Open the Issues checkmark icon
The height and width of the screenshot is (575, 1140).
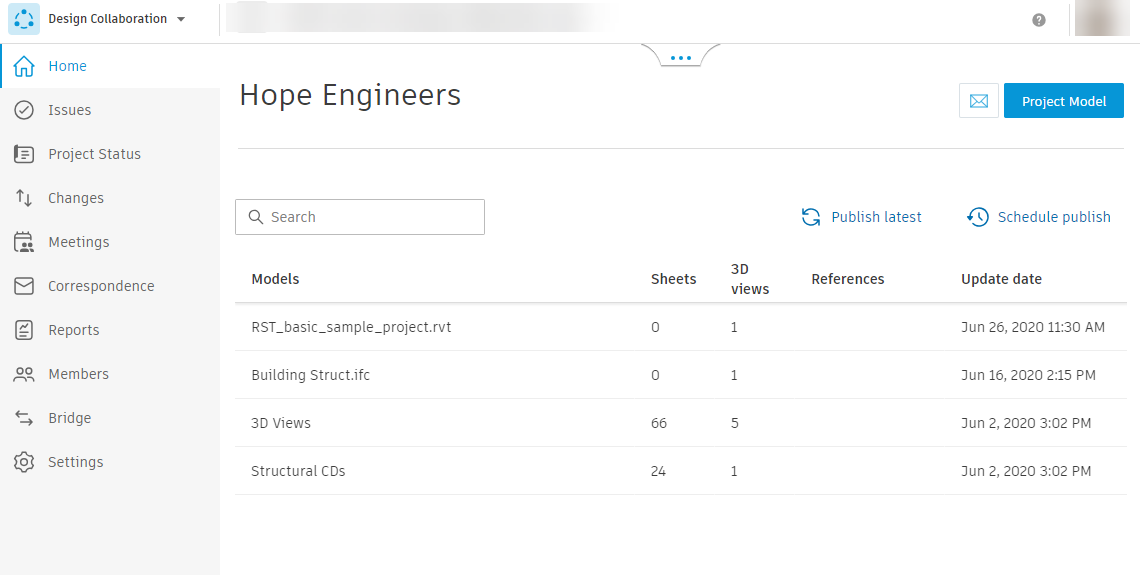tap(25, 110)
